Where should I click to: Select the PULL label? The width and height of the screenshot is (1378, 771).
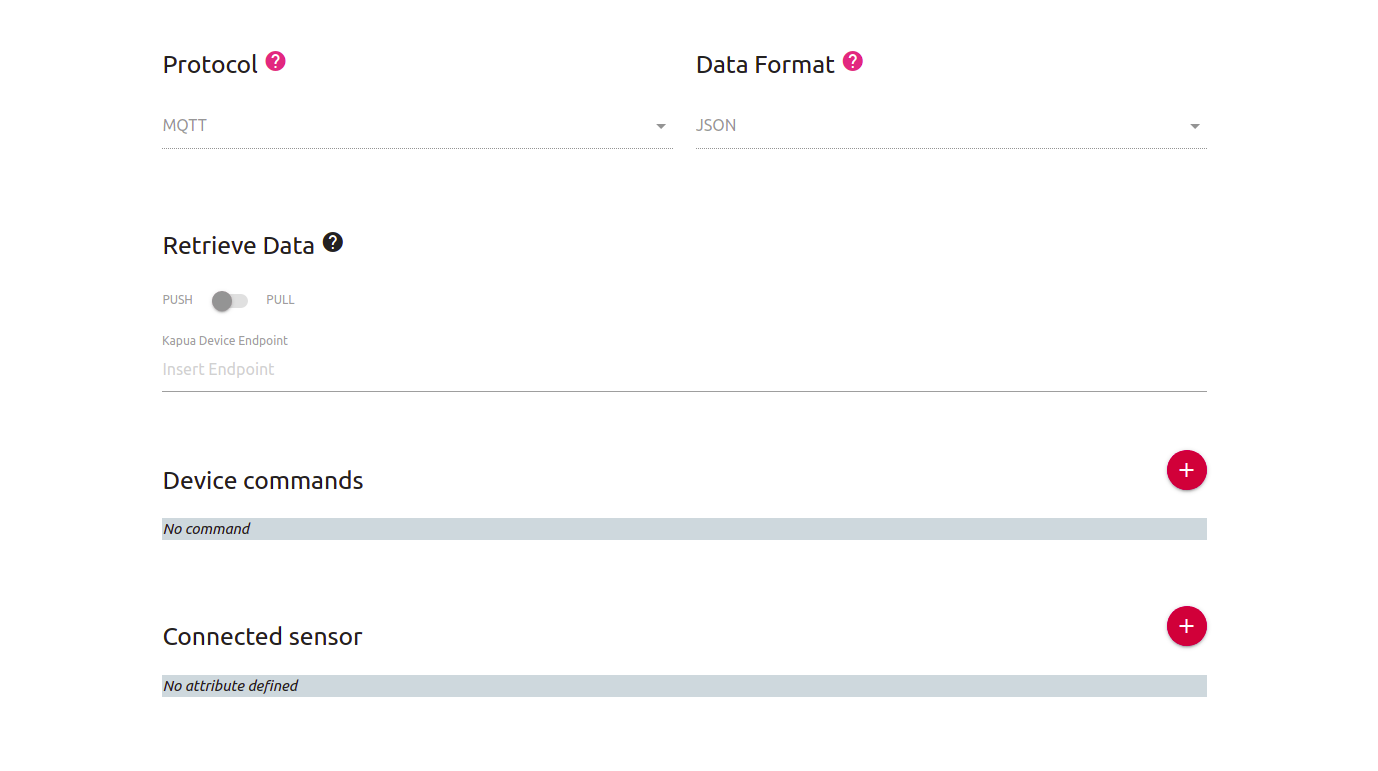coord(280,300)
